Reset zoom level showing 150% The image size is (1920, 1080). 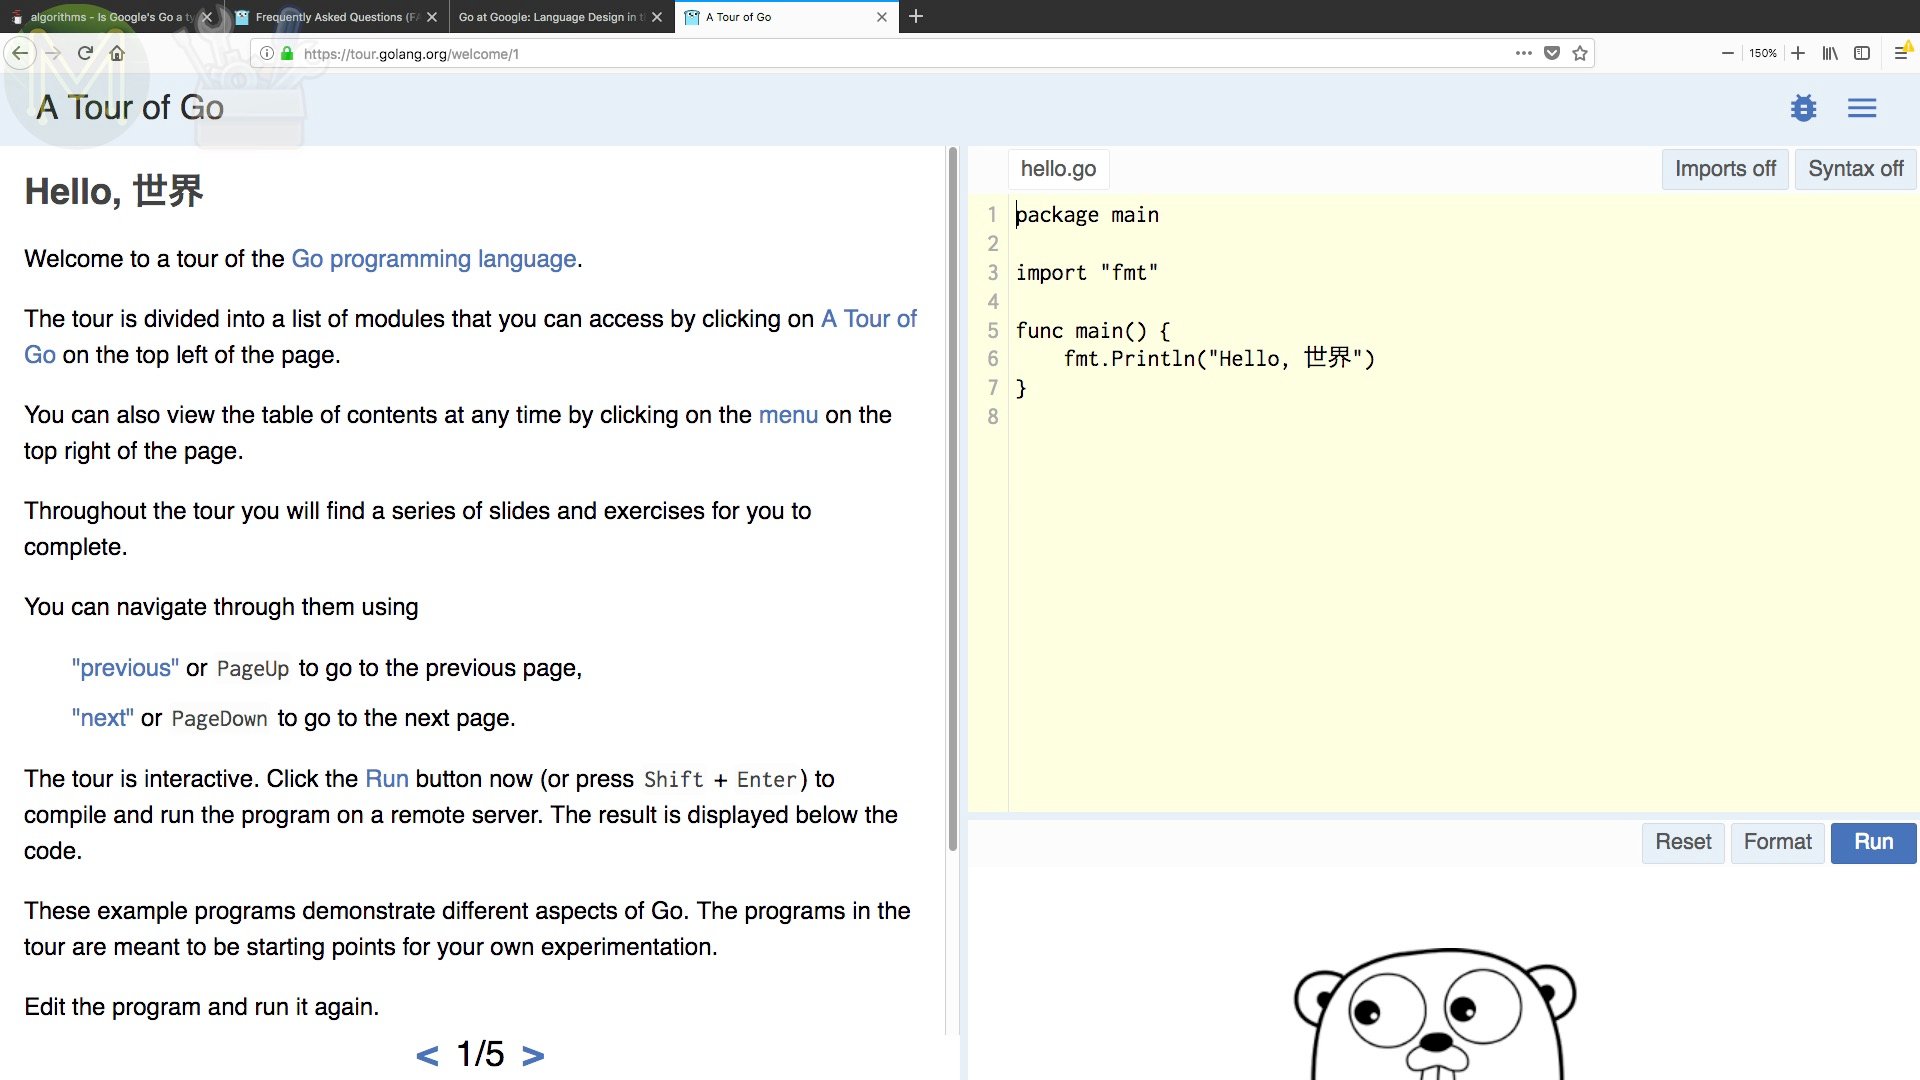[1762, 53]
